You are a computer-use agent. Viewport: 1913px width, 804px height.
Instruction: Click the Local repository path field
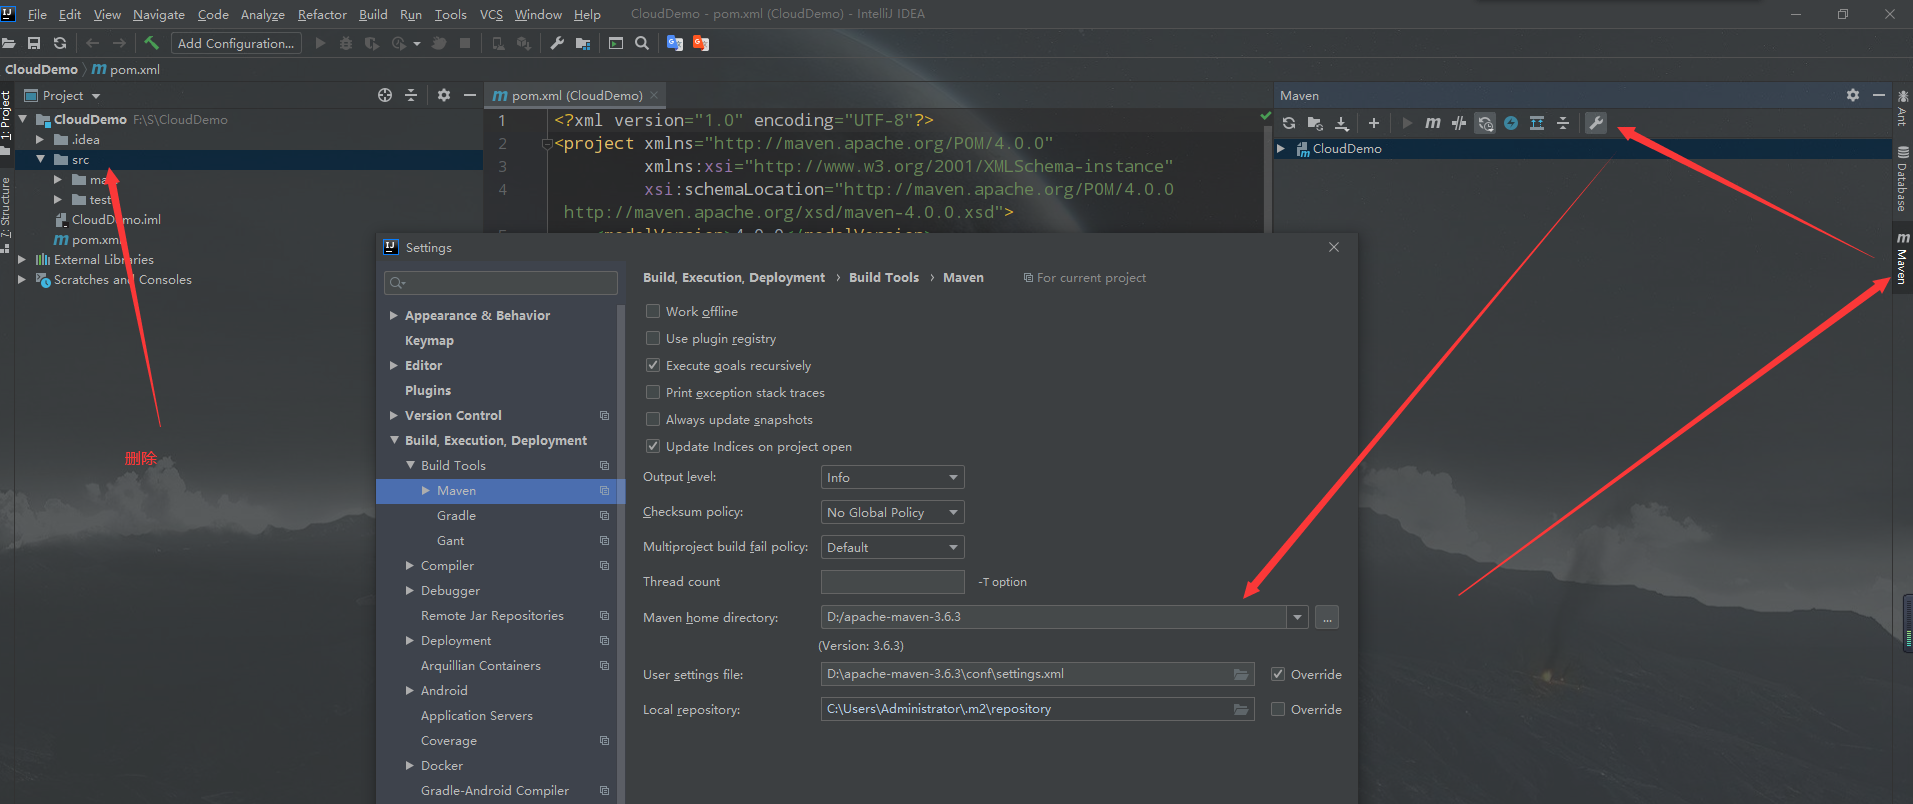pyautogui.click(x=1036, y=709)
